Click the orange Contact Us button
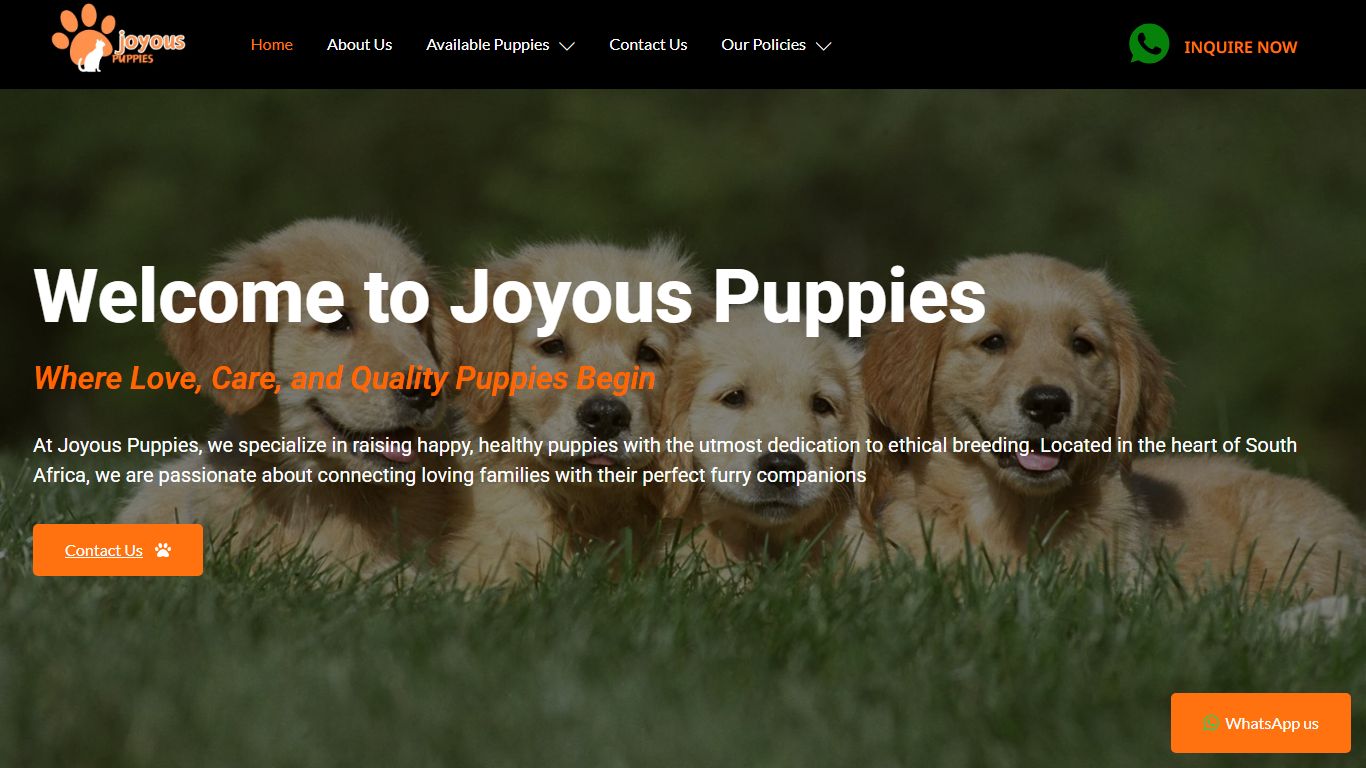This screenshot has height=768, width=1366. tap(118, 550)
